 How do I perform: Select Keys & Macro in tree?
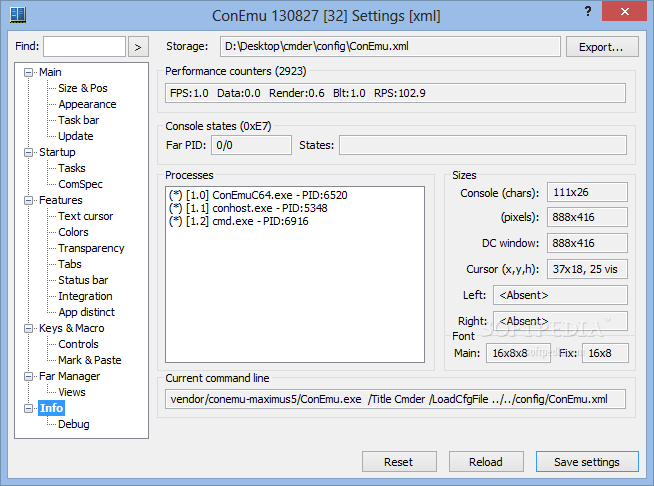(x=71, y=328)
